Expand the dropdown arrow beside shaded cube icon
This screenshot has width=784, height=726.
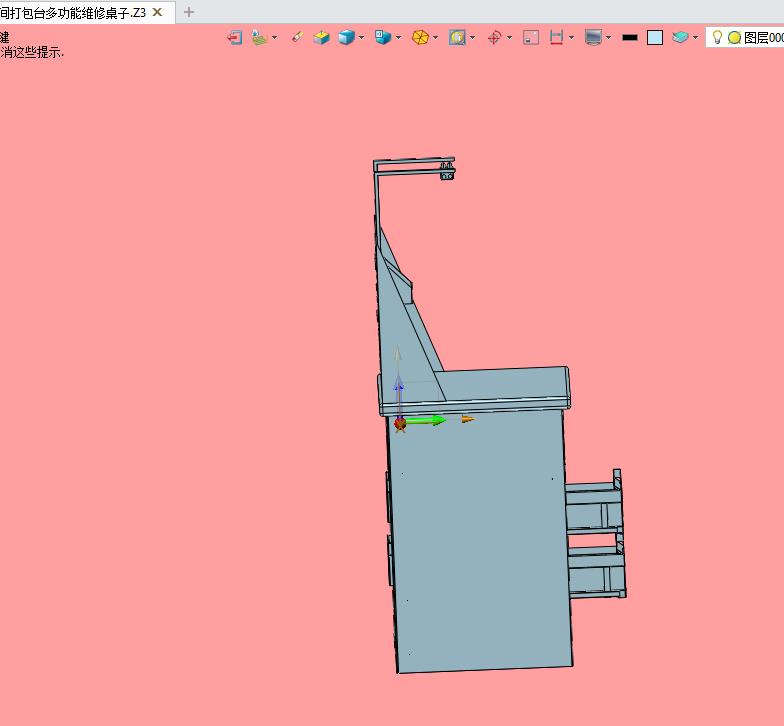361,38
